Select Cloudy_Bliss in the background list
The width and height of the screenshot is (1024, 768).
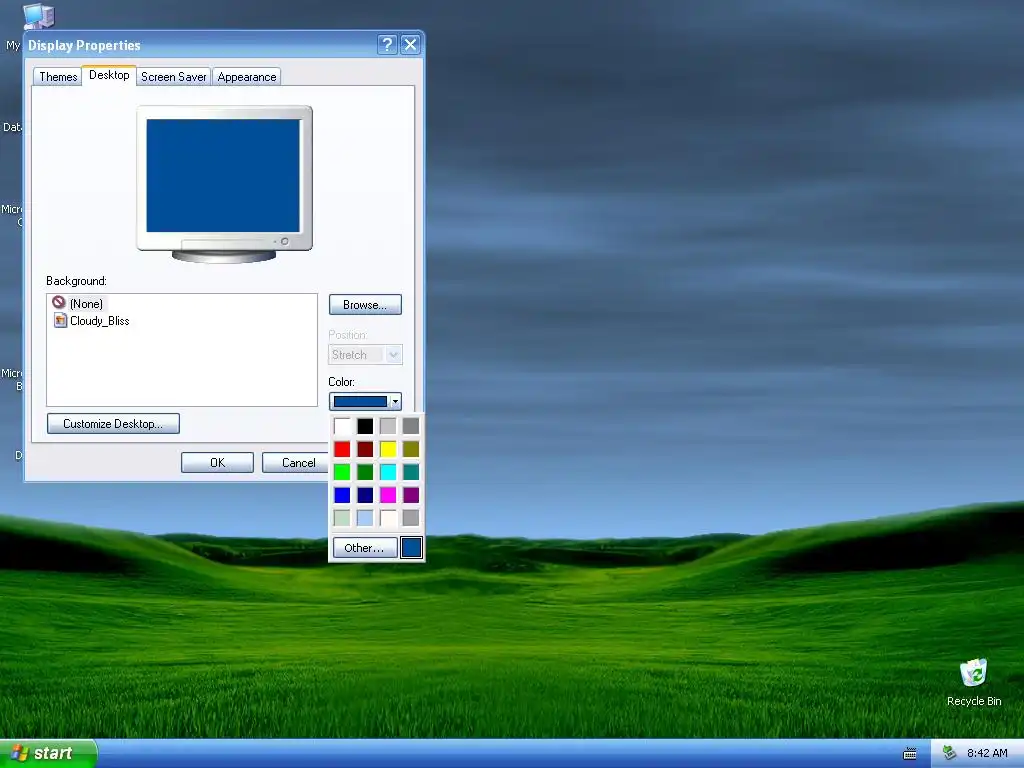coord(99,321)
